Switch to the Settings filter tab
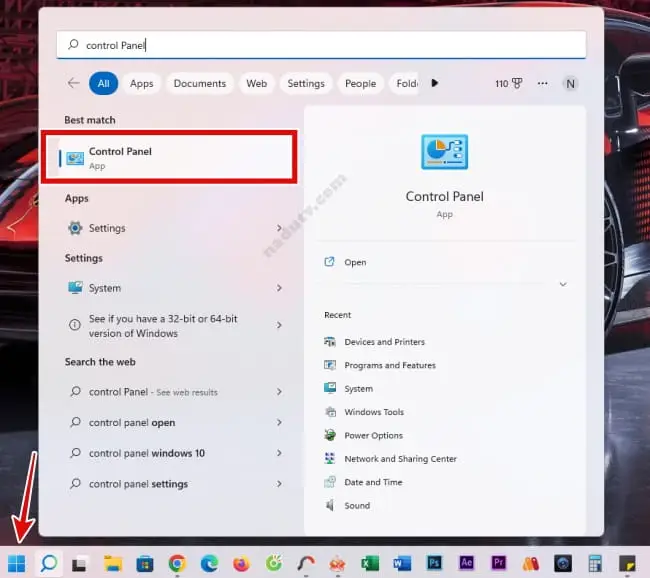 click(x=306, y=83)
